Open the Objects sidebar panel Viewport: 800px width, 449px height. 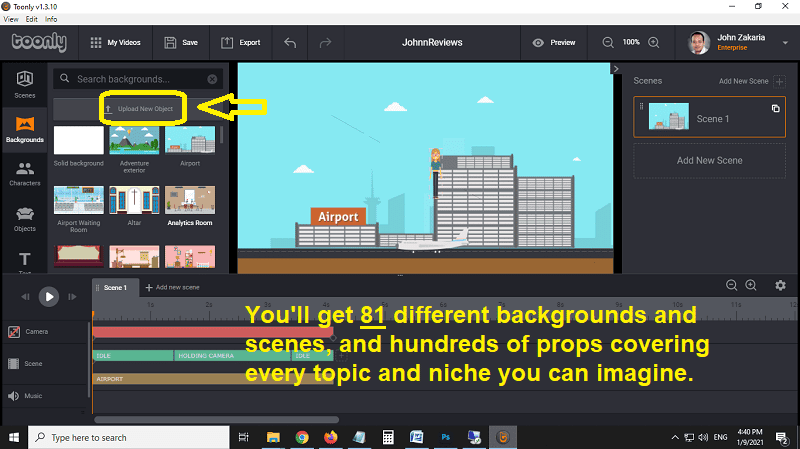tap(24, 219)
